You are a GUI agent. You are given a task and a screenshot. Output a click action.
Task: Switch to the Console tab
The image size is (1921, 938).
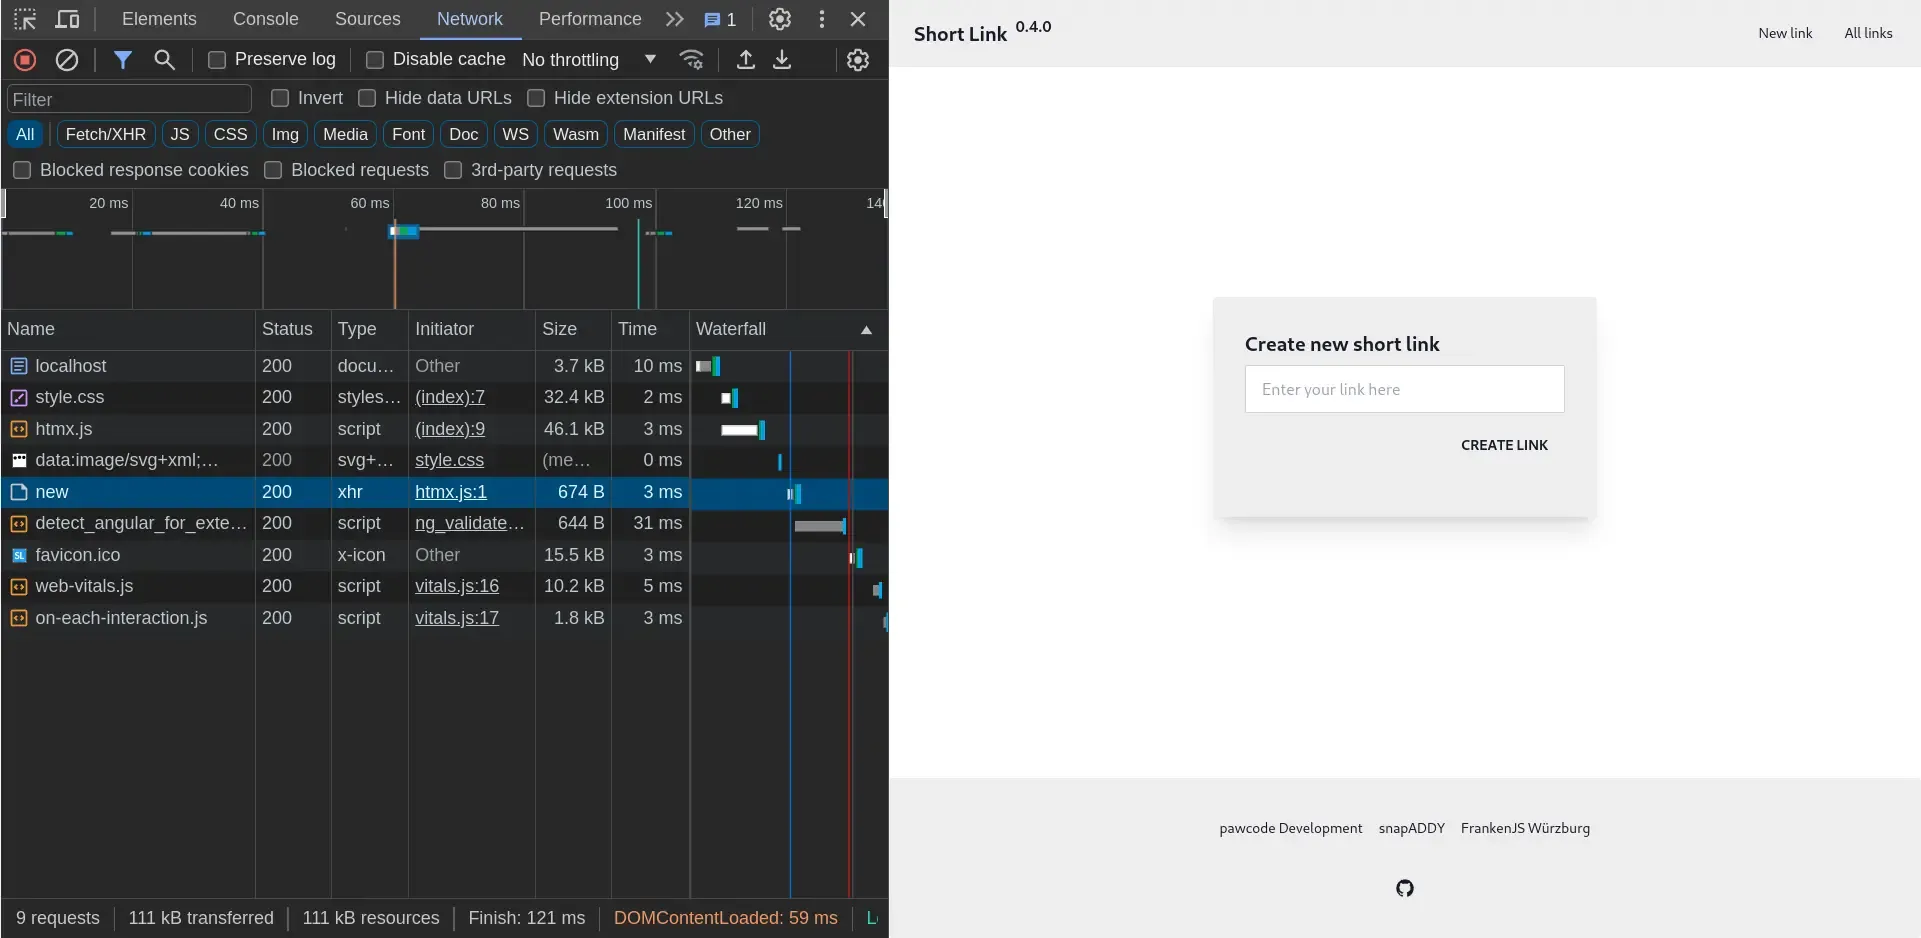click(265, 19)
